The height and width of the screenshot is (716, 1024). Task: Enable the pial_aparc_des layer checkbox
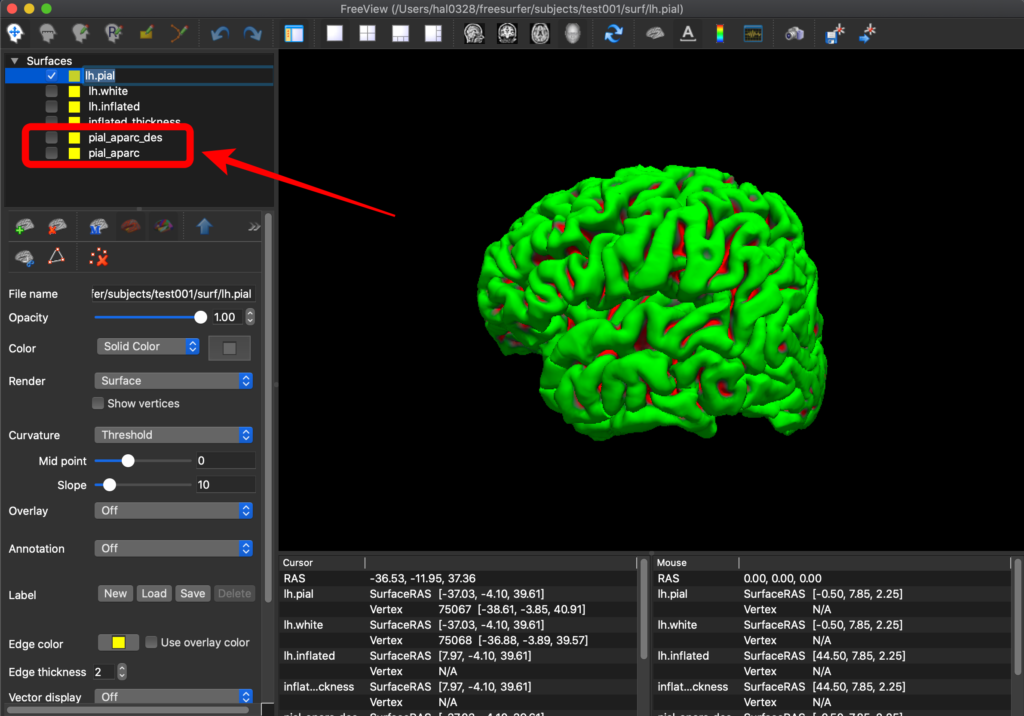[52, 138]
